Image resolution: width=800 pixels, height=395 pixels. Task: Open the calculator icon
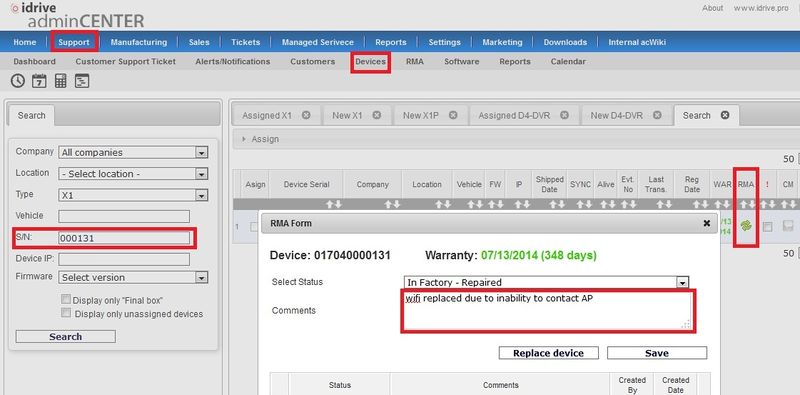(61, 81)
